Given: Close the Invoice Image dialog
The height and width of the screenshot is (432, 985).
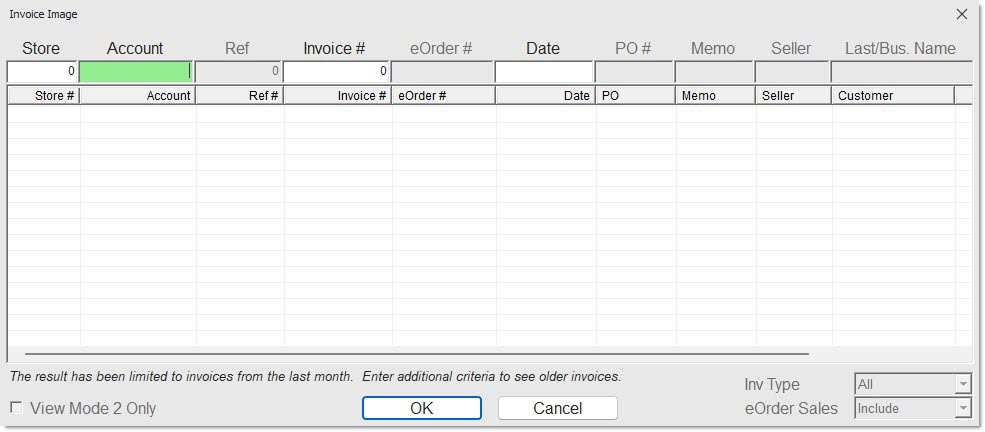Looking at the screenshot, I should click(x=961, y=14).
